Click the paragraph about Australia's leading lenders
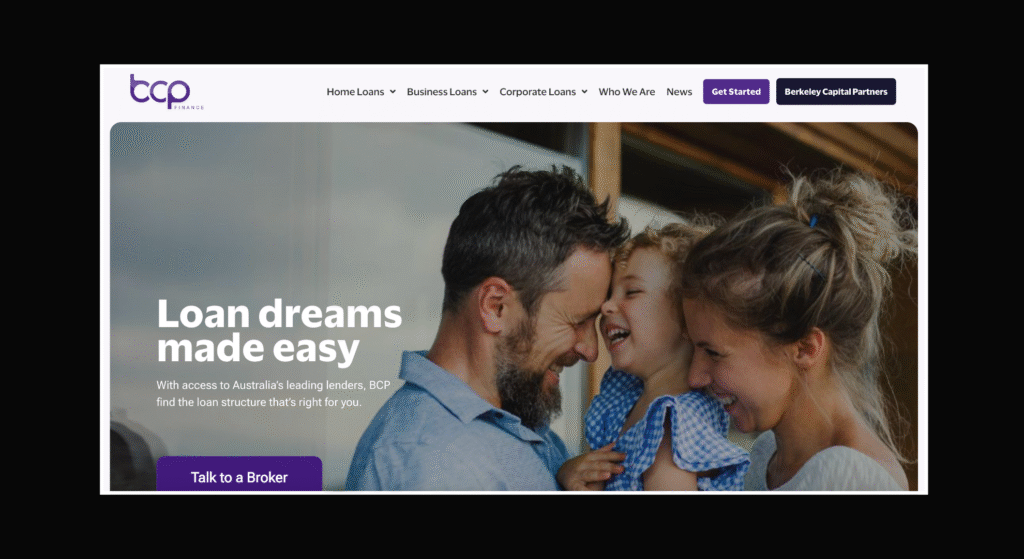The height and width of the screenshot is (559, 1024). click(273, 394)
